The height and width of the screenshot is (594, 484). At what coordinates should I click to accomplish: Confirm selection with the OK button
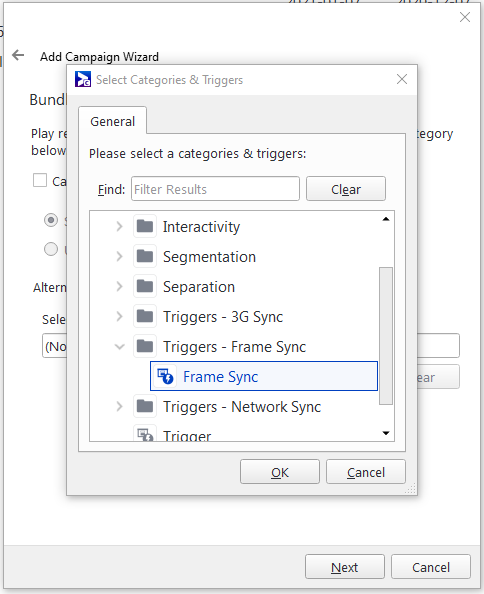[280, 472]
